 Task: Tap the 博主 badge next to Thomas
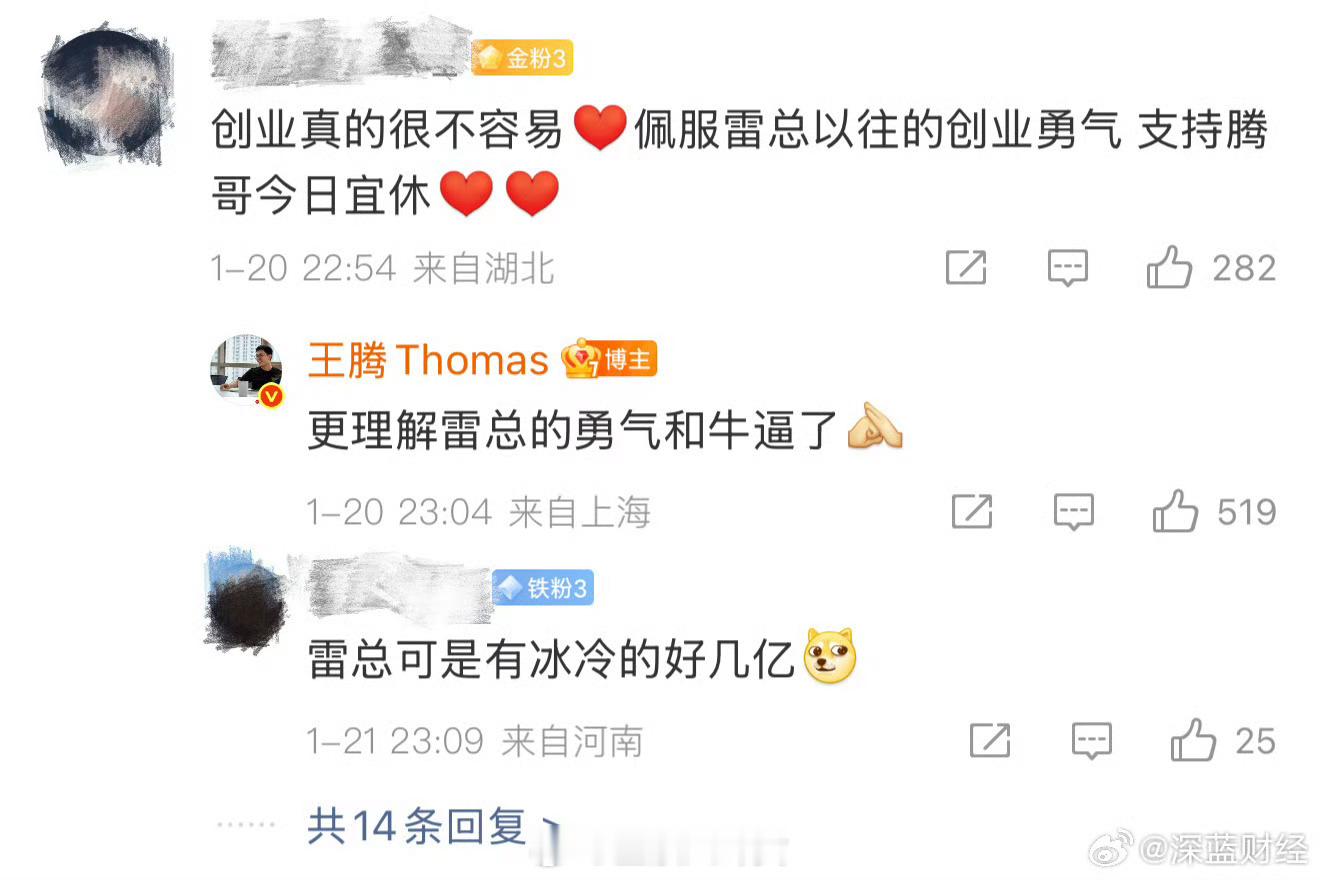click(x=610, y=359)
